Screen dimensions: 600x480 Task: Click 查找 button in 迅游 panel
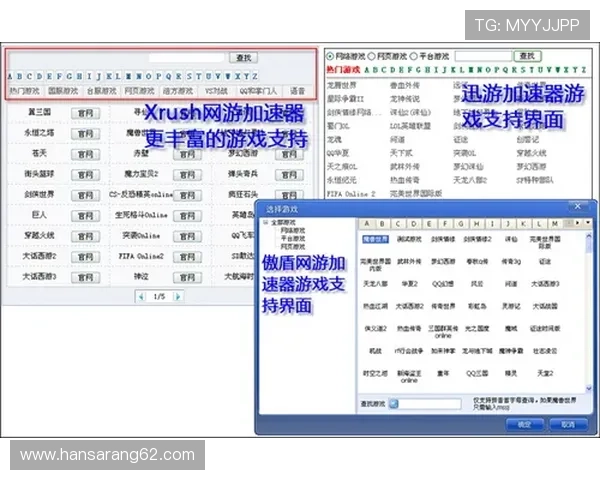coord(527,56)
